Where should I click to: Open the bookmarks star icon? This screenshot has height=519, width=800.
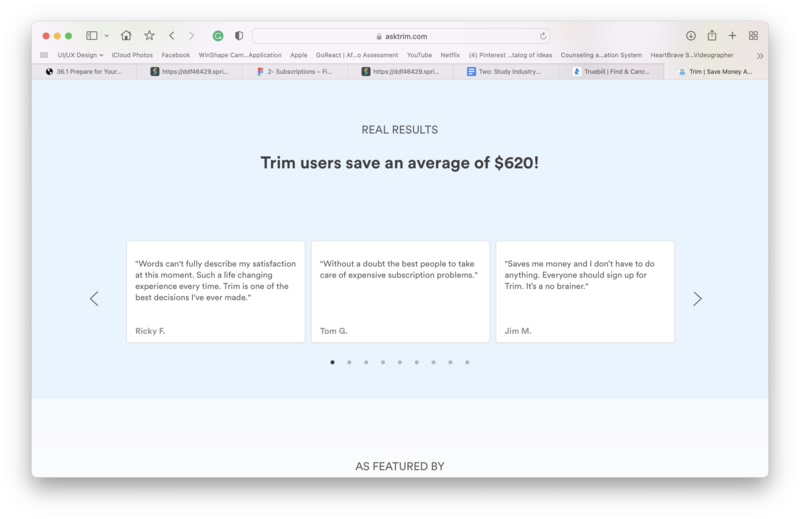coord(149,35)
